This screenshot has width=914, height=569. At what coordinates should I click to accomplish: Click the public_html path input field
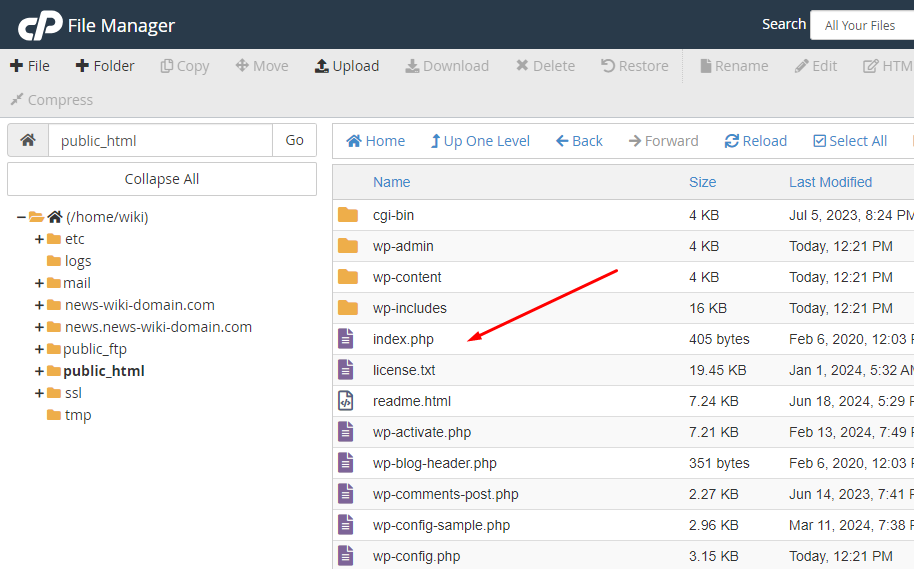tap(160, 140)
